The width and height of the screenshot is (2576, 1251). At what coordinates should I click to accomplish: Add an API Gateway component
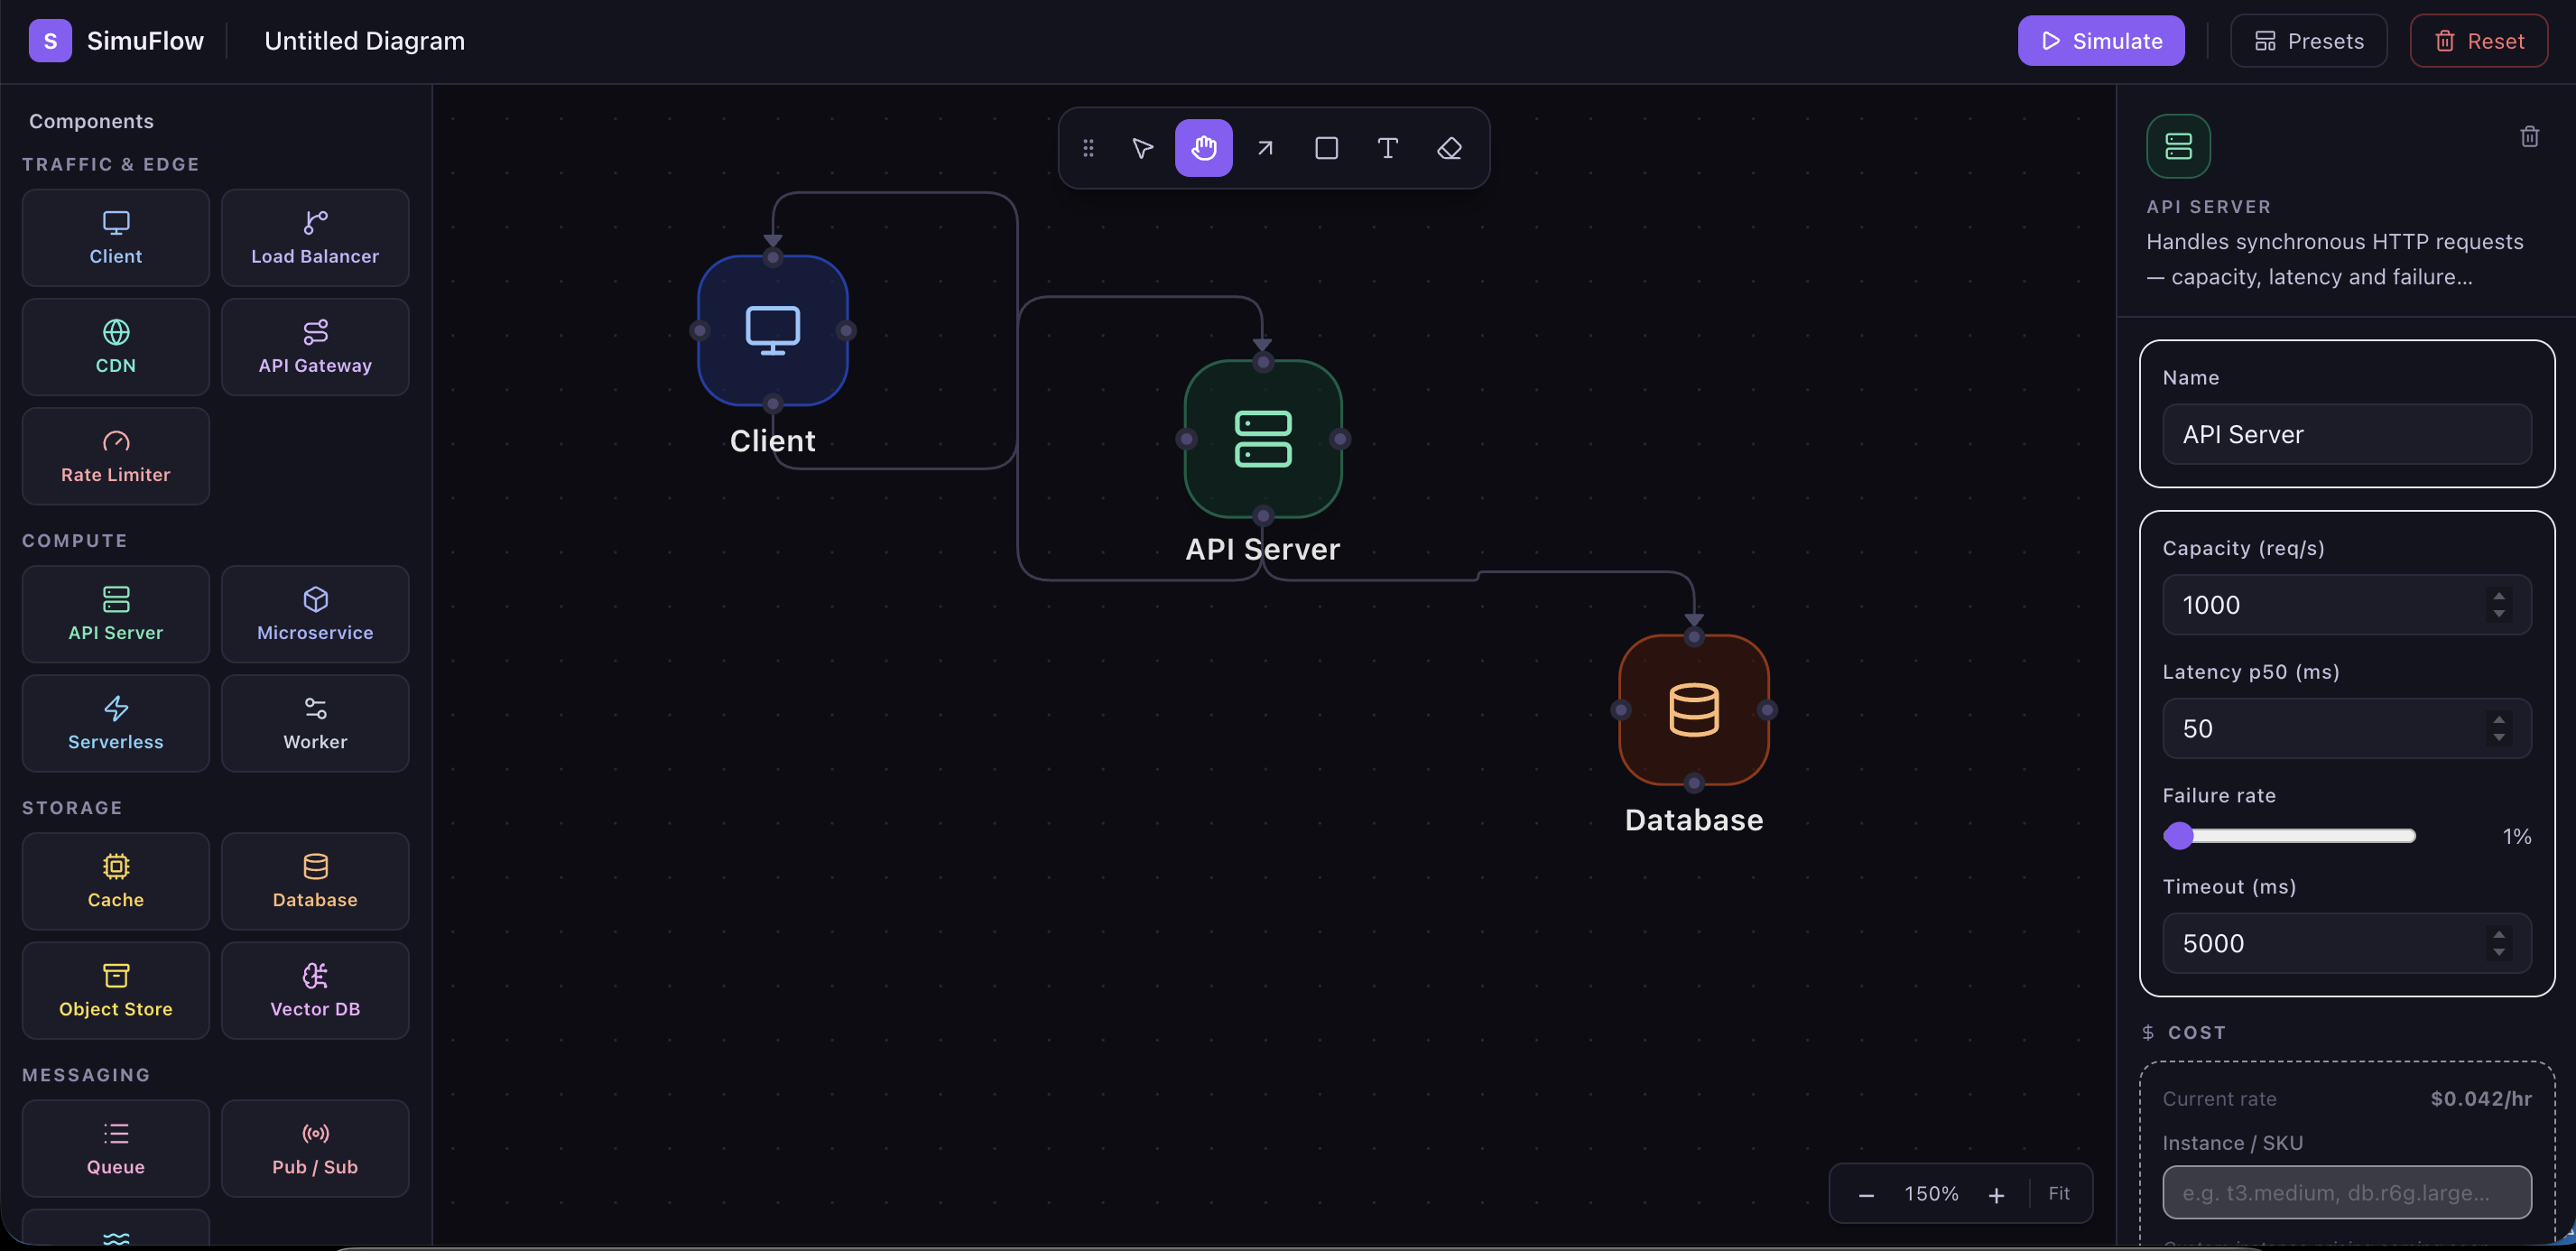(315, 347)
